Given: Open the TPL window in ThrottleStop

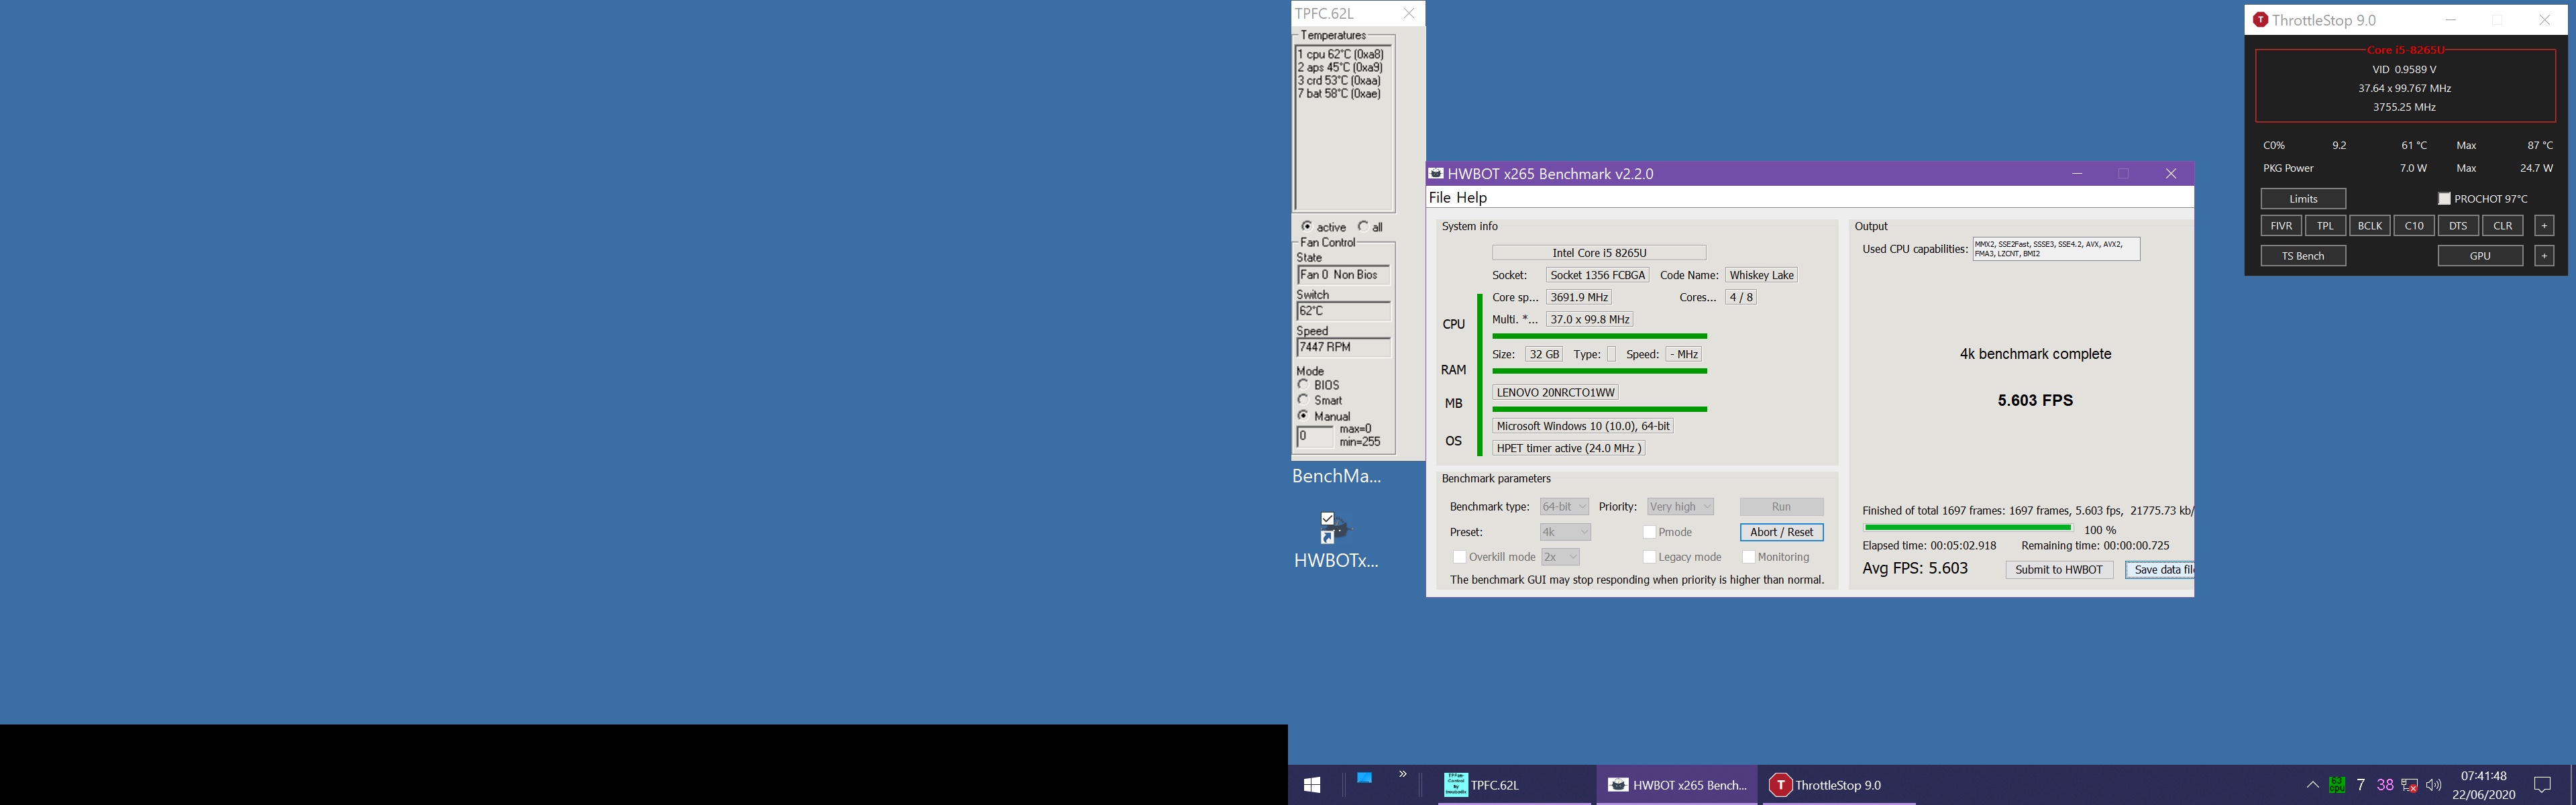Looking at the screenshot, I should point(2325,226).
